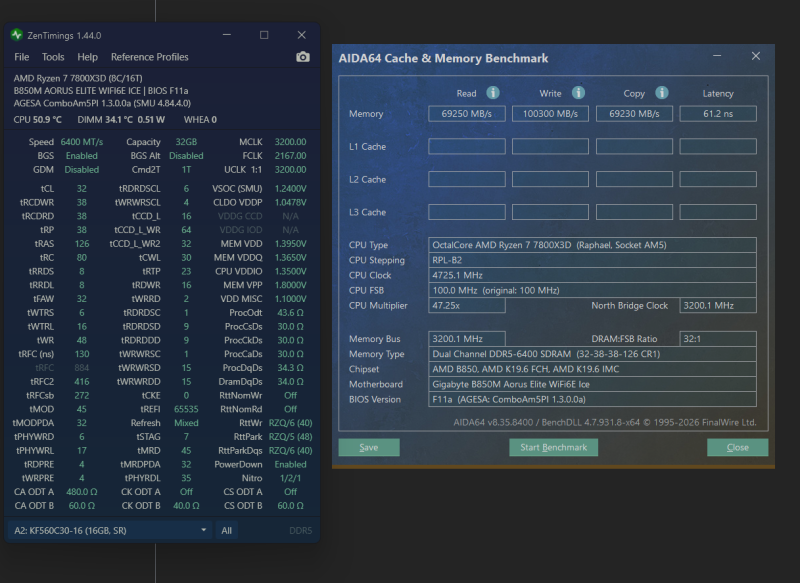
Task: Click the ZenTimings screenshot camera icon
Action: click(x=303, y=57)
